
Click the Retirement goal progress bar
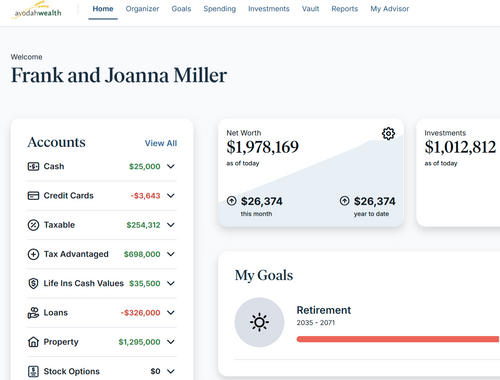(398, 339)
